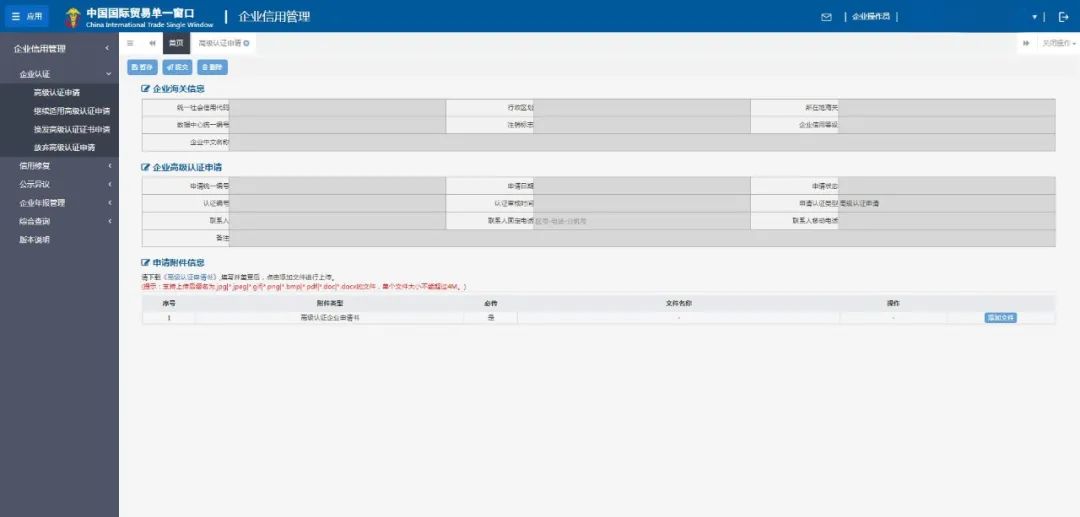
Task: Click the logout icon at top right
Action: tap(1063, 17)
